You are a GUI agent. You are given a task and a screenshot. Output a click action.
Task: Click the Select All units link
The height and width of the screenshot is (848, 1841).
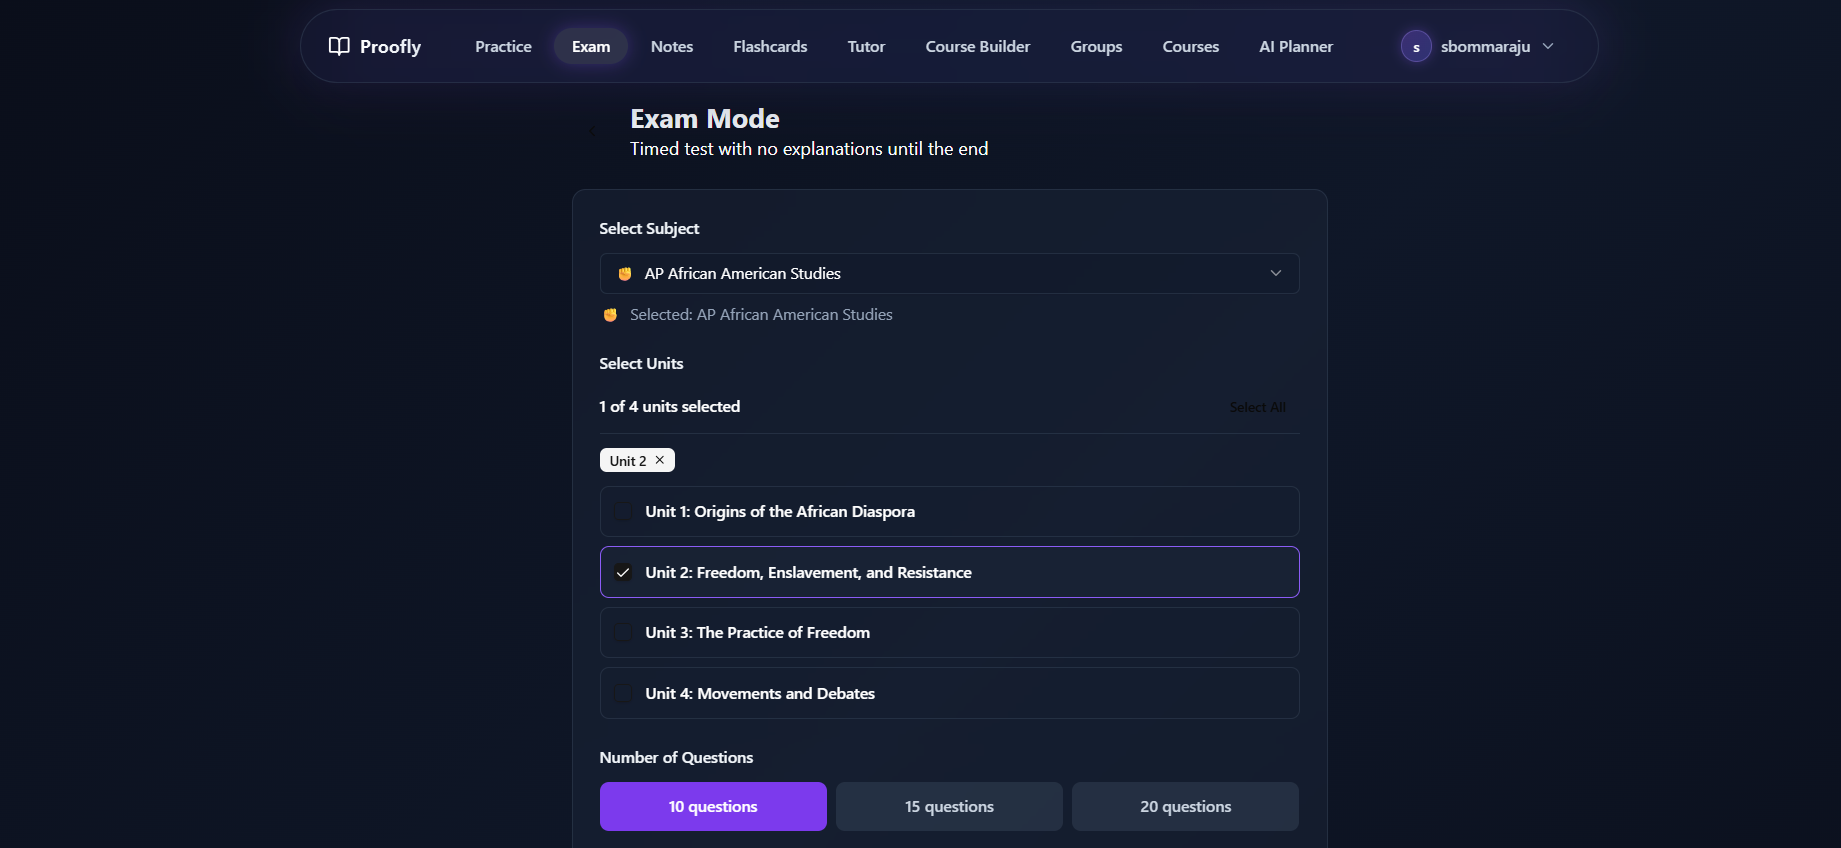[1257, 407]
